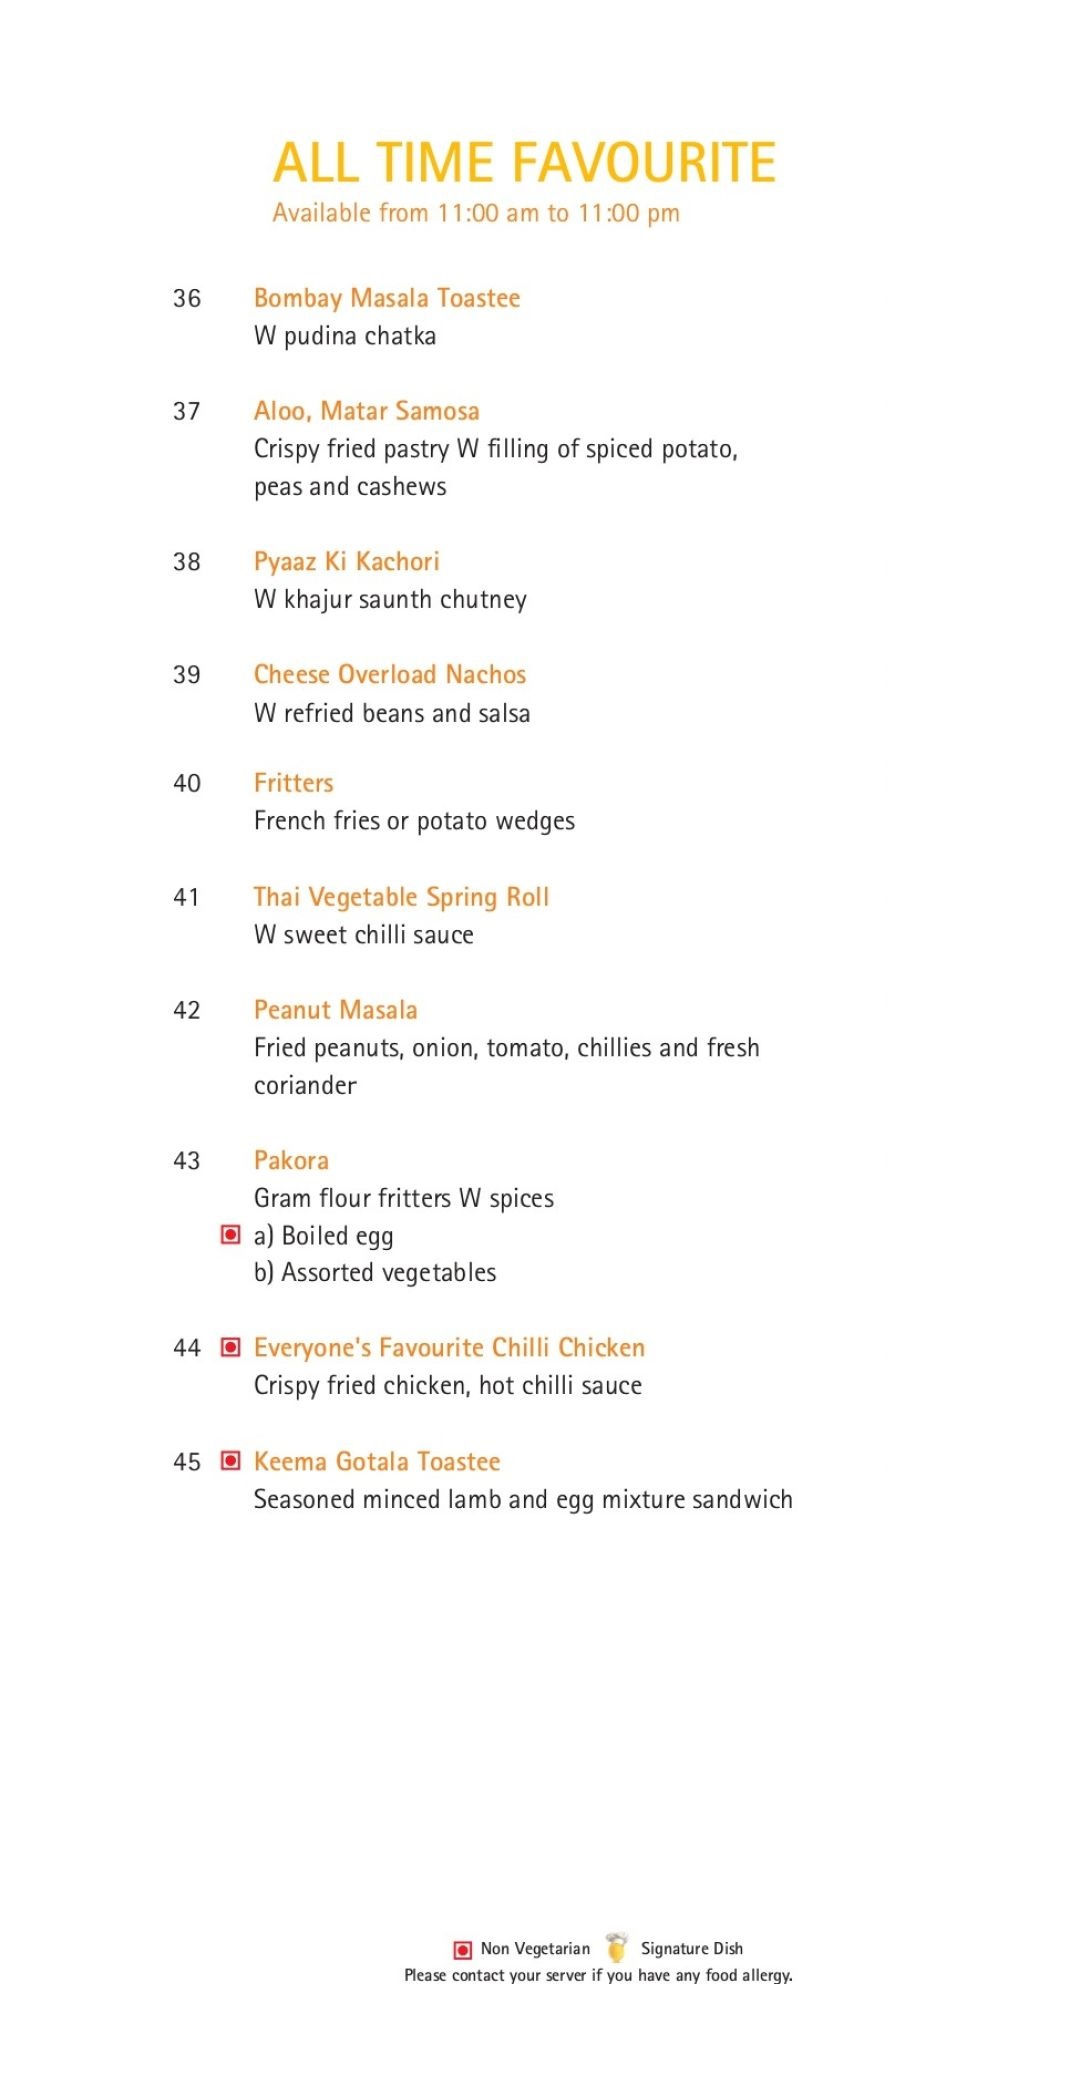This screenshot has width=1080, height=2076.
Task: Click item number 40 beside Fritters
Action: 187,783
